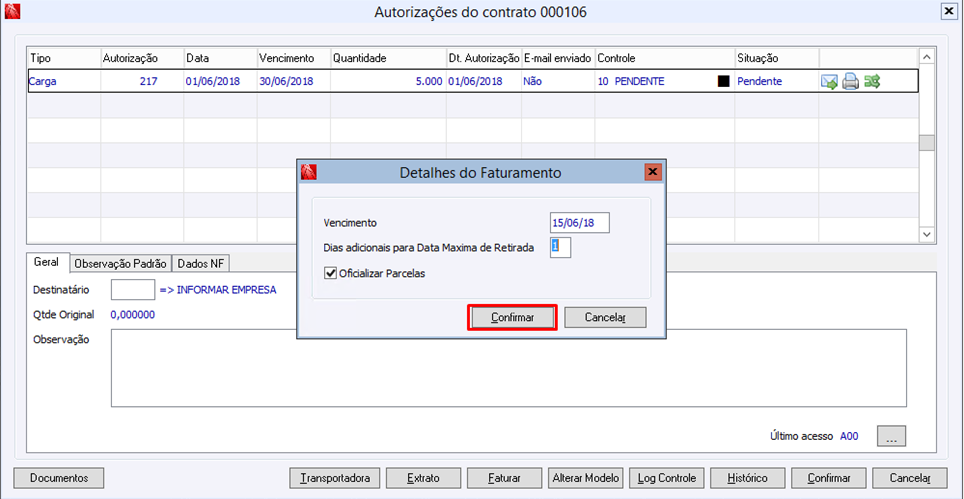Click the Dt. Autorização column header
The image size is (964, 499).
pyautogui.click(x=484, y=58)
